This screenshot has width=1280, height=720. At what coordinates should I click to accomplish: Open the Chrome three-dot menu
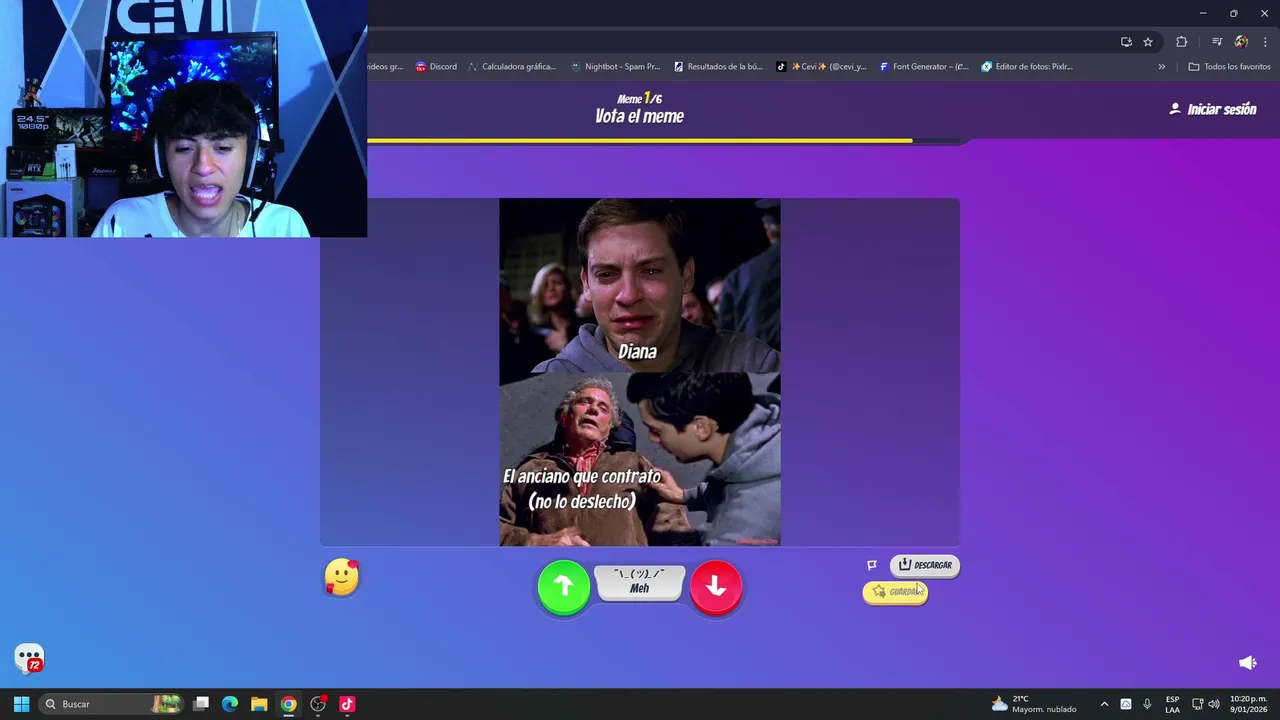1266,42
